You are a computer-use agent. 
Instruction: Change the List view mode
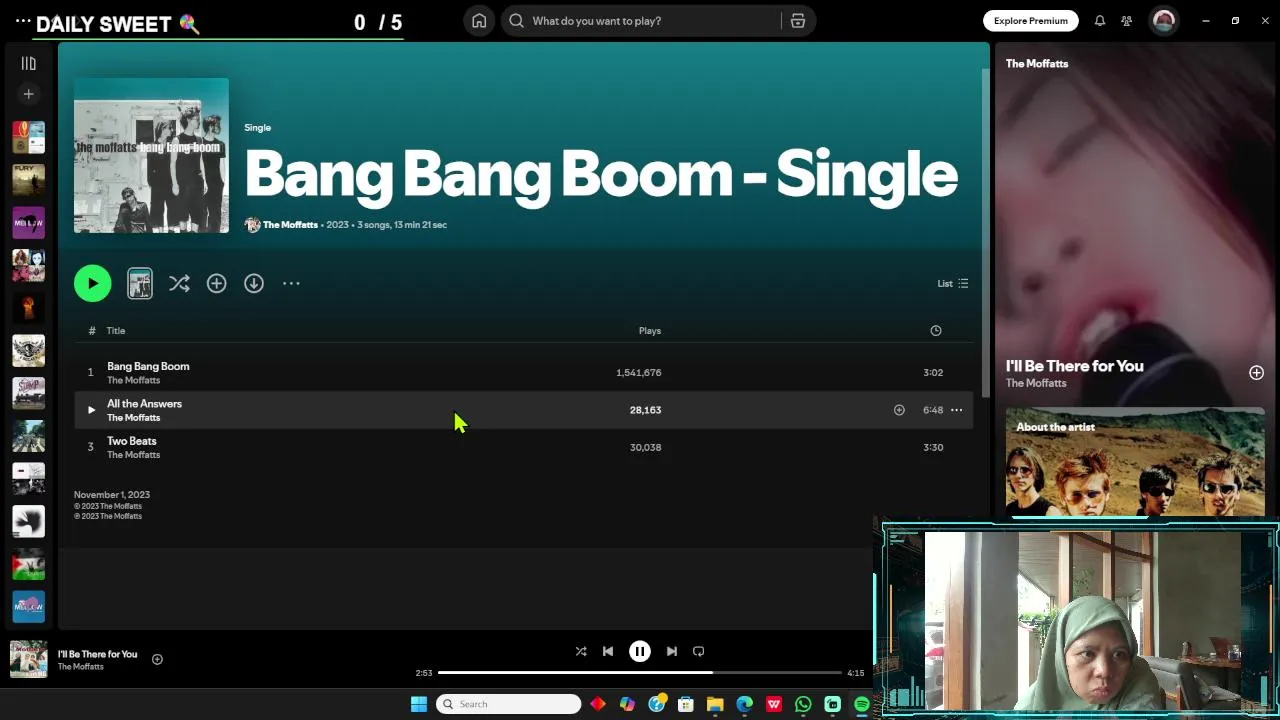[x=952, y=284]
